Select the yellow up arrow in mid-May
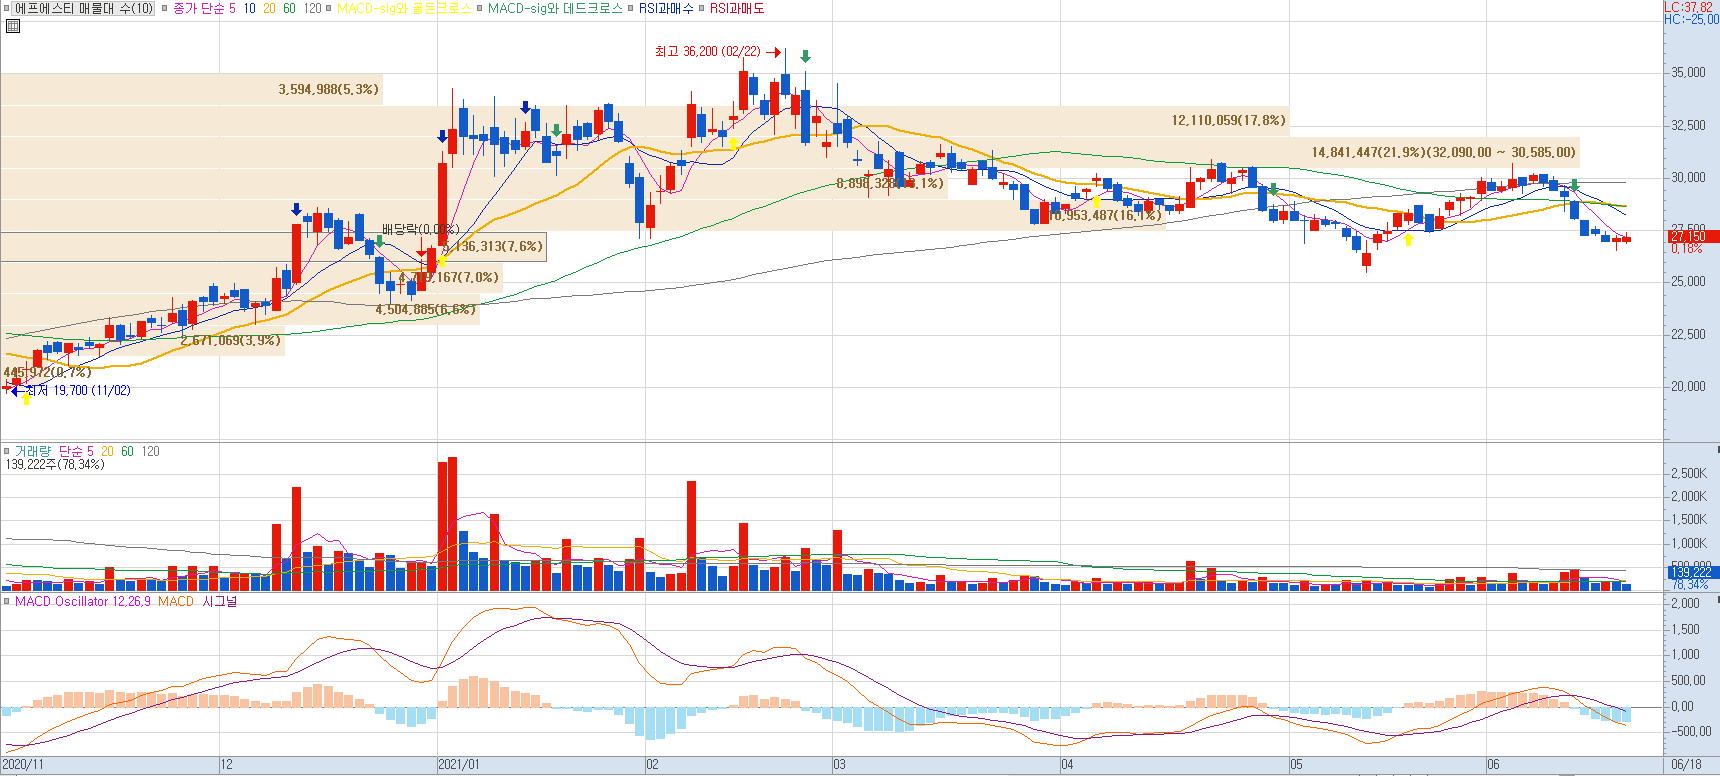 pos(1409,239)
